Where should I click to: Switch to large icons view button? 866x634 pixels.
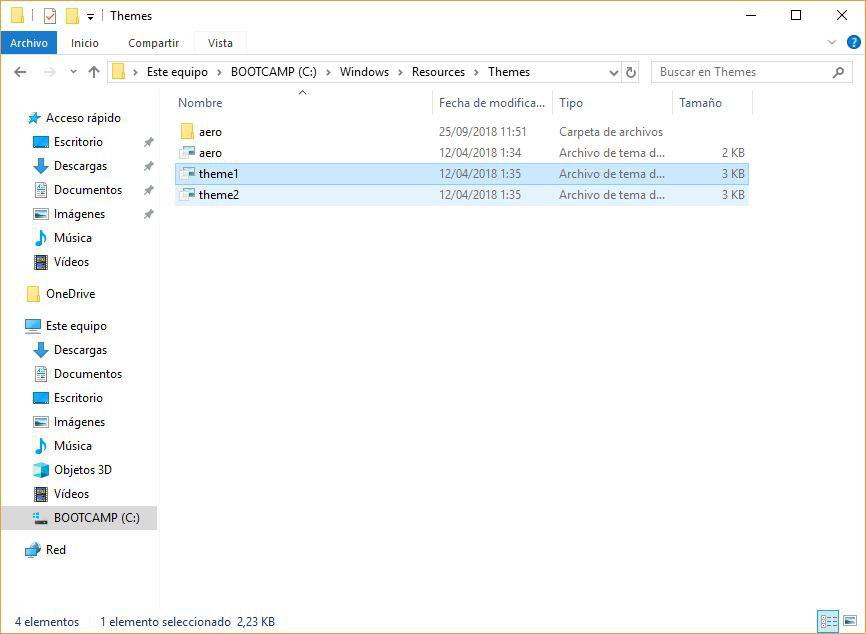(850, 621)
